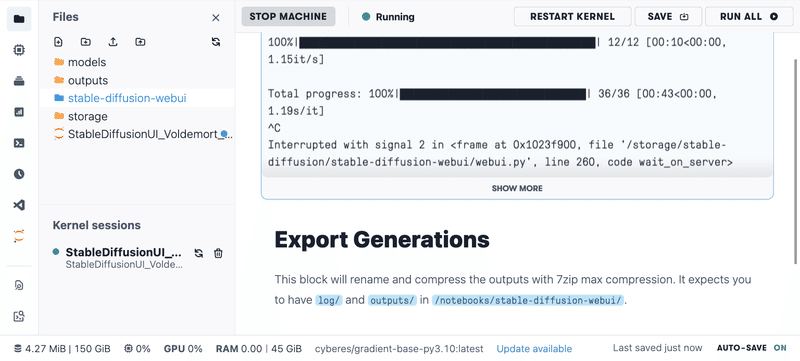Delete the StableDiffusionUI kernel session
The width and height of the screenshot is (800, 361).
click(218, 253)
